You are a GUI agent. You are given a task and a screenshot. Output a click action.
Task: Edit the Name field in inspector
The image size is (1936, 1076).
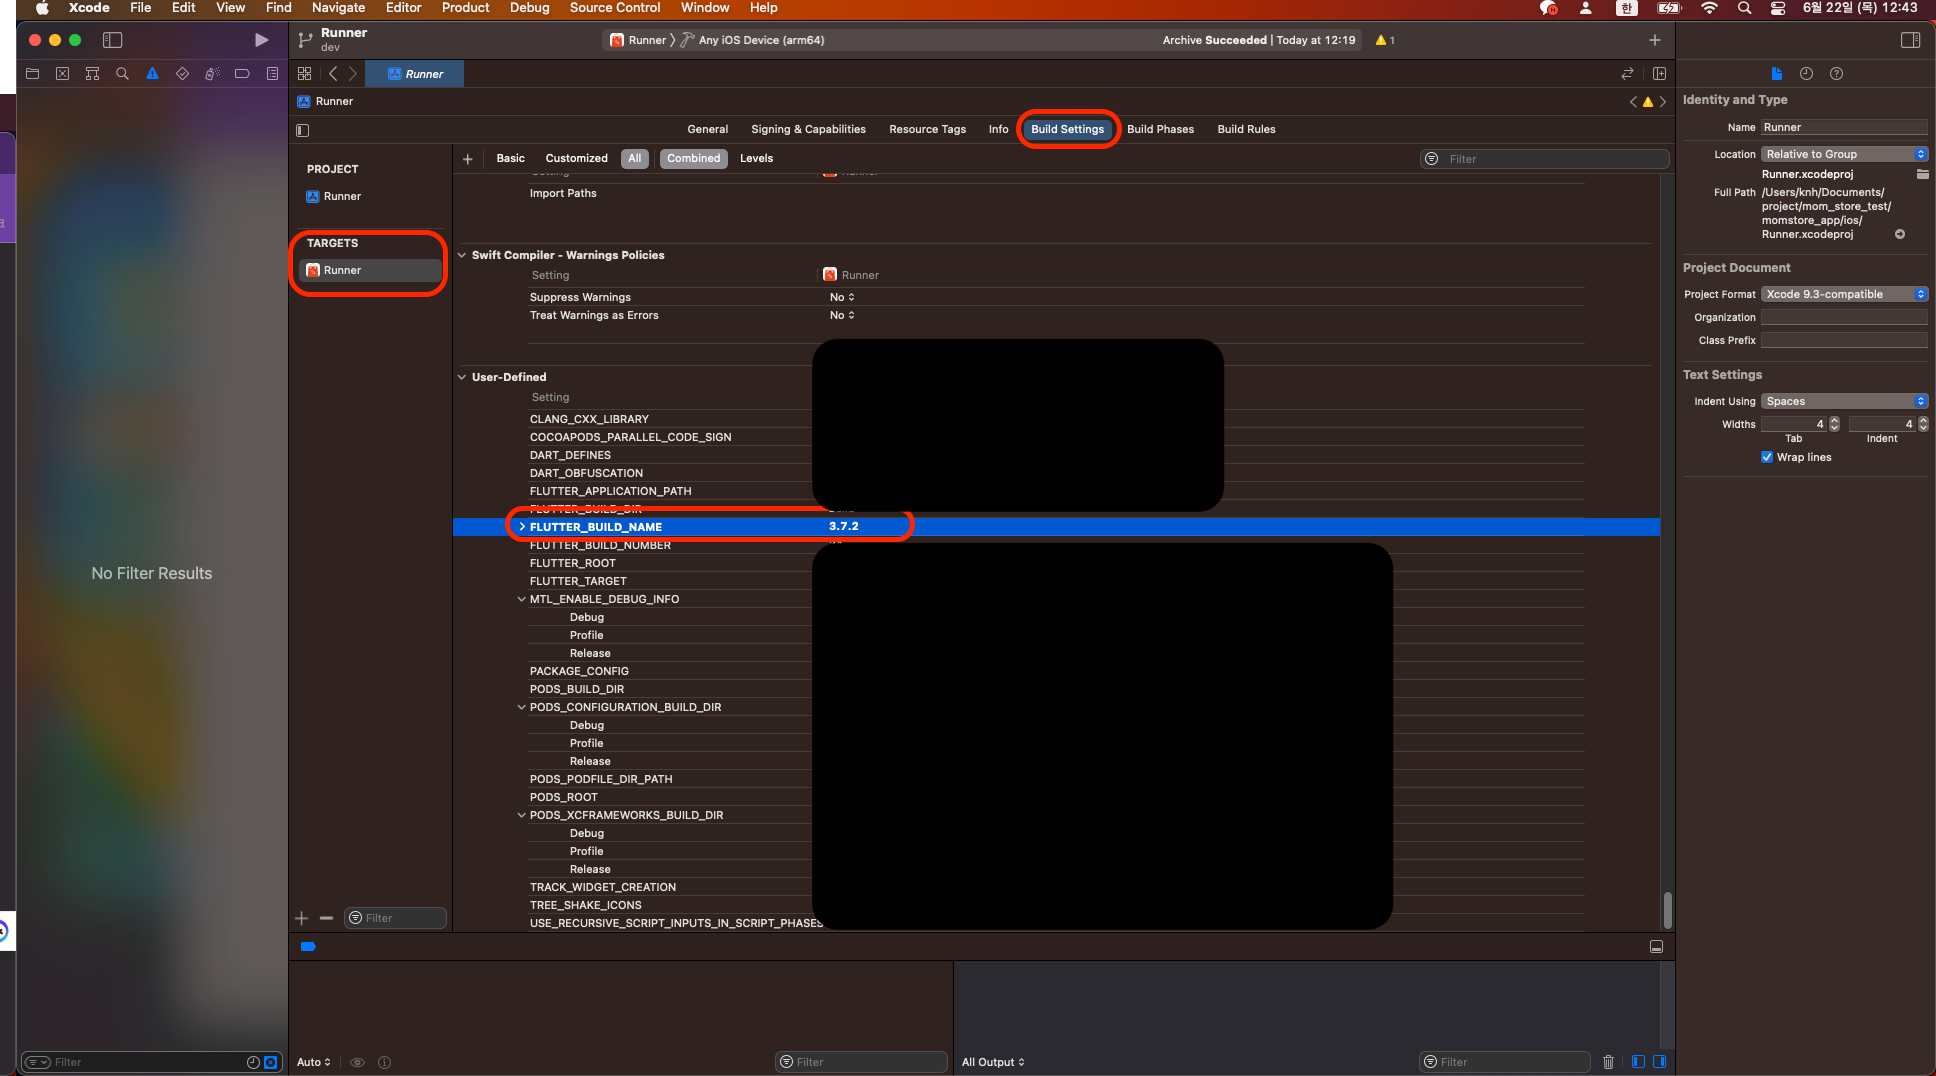coord(1844,127)
